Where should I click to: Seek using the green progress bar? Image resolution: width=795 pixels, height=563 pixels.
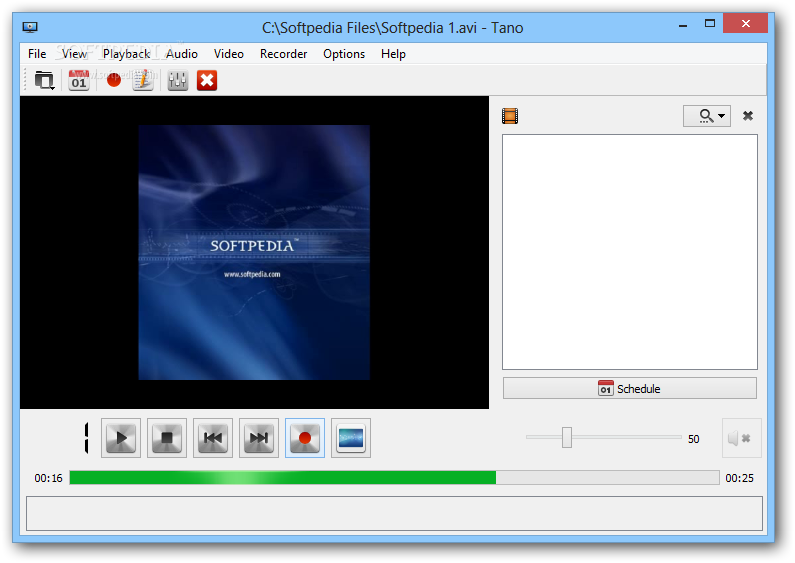394,478
